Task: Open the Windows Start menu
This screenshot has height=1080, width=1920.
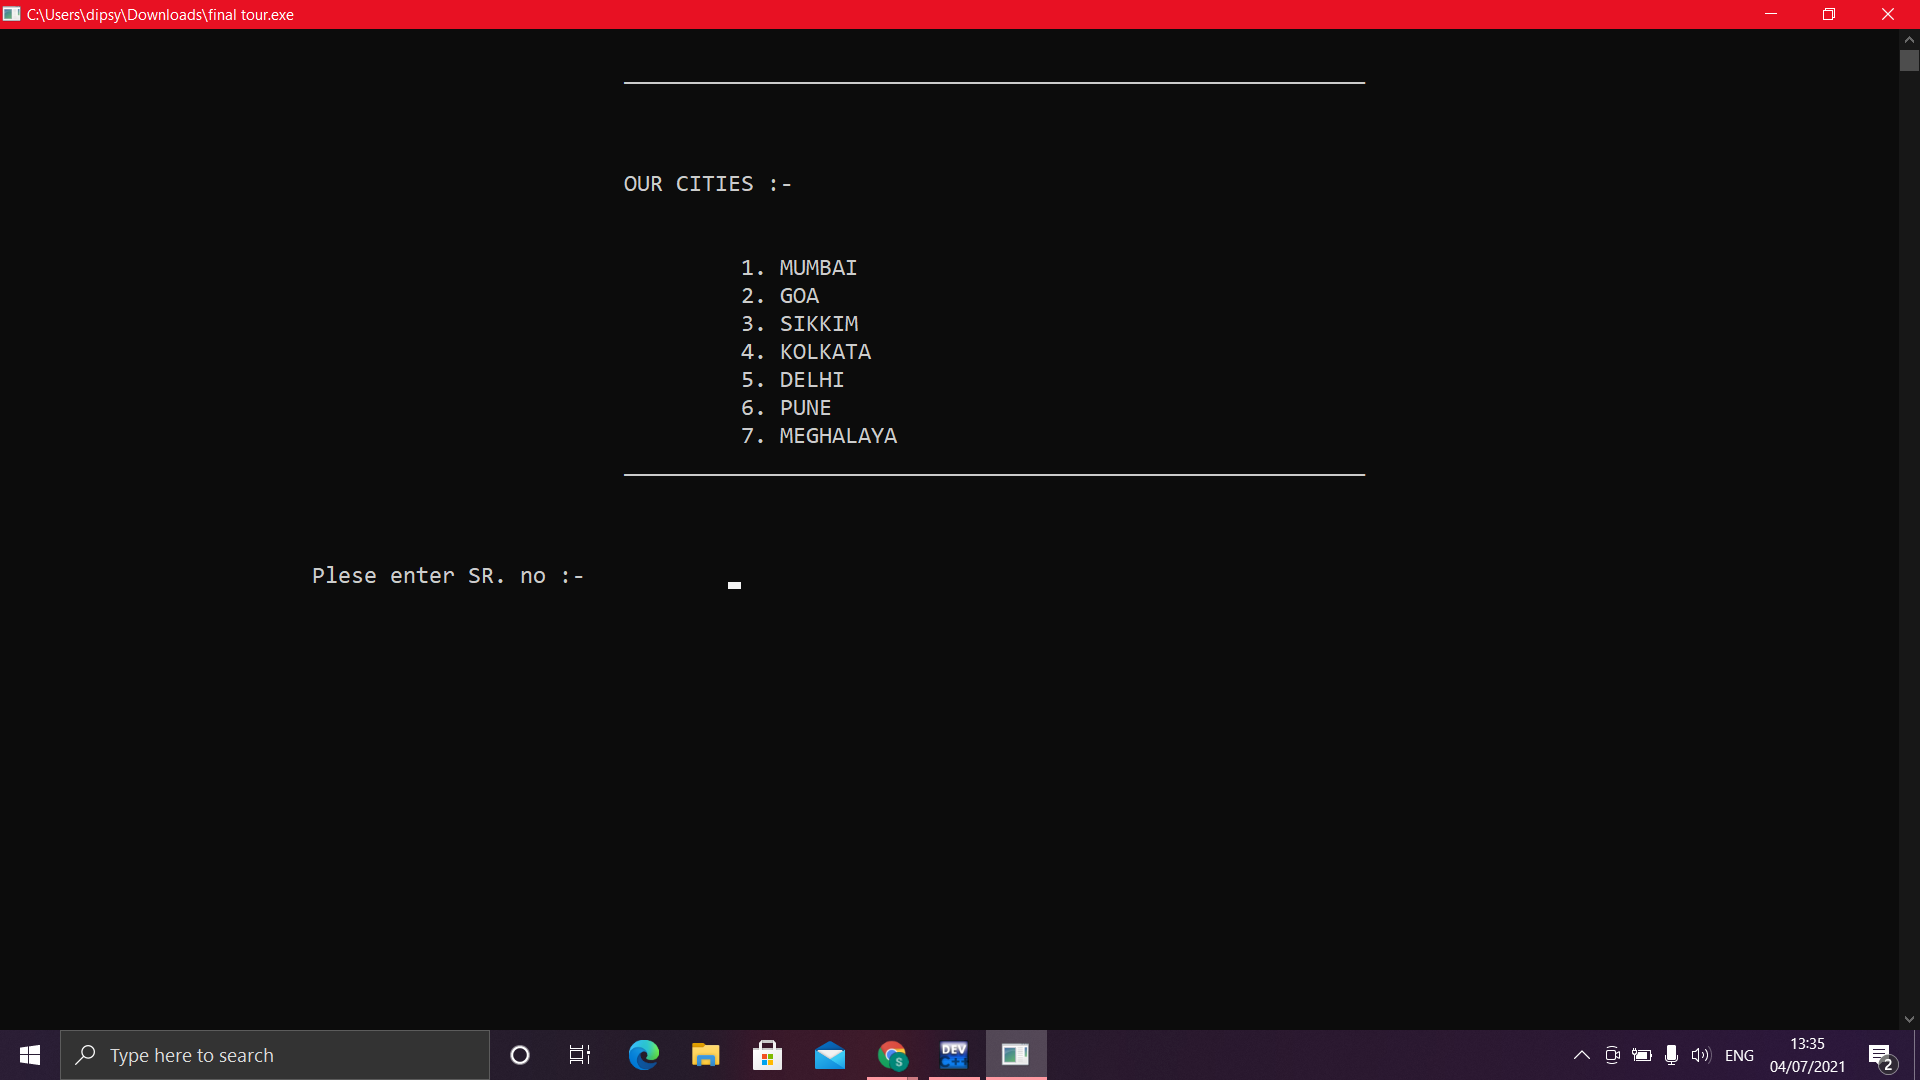Action: (30, 1055)
